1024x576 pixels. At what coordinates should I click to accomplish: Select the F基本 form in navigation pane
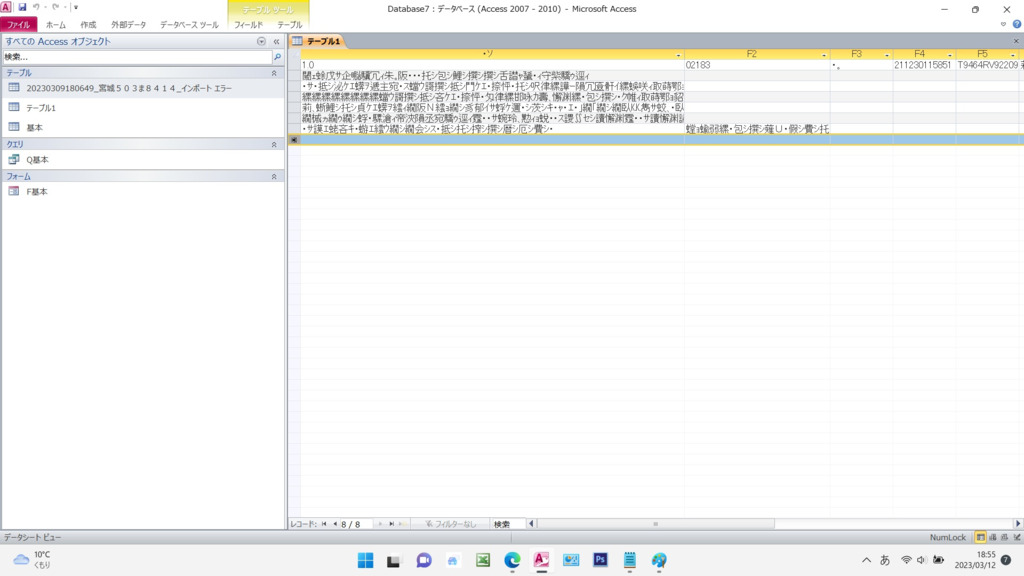pyautogui.click(x=142, y=191)
